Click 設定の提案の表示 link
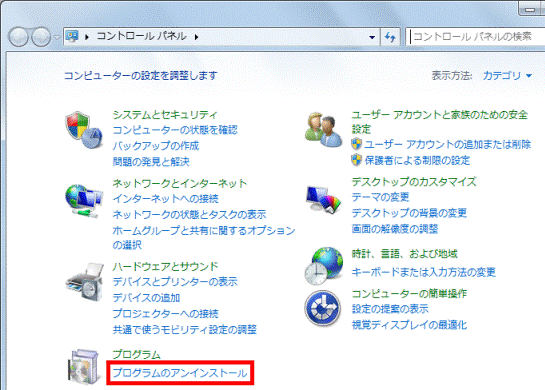This screenshot has width=545, height=390. click(390, 309)
